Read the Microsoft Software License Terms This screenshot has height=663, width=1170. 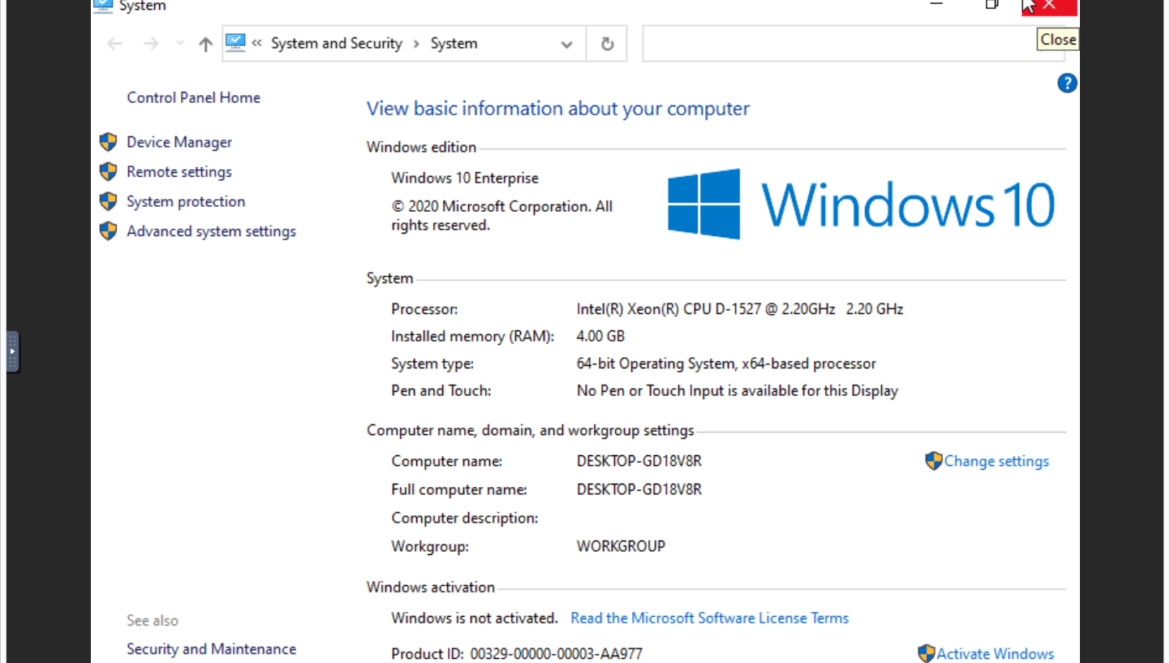(710, 618)
